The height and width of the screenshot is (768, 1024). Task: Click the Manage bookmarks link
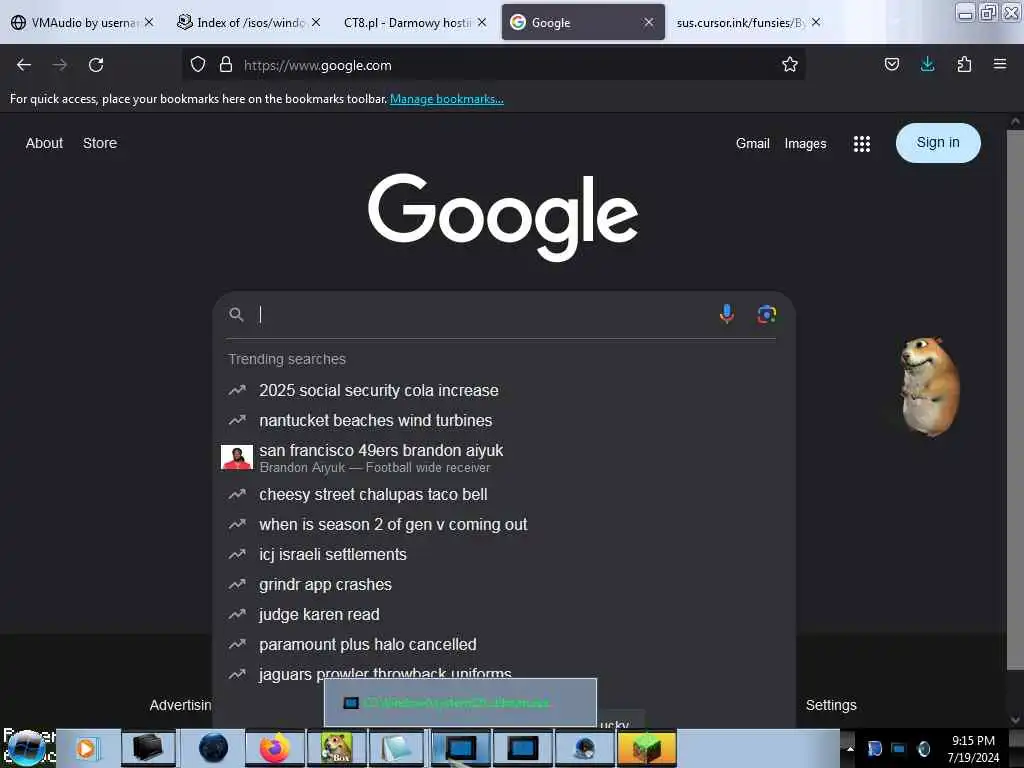pyautogui.click(x=447, y=99)
